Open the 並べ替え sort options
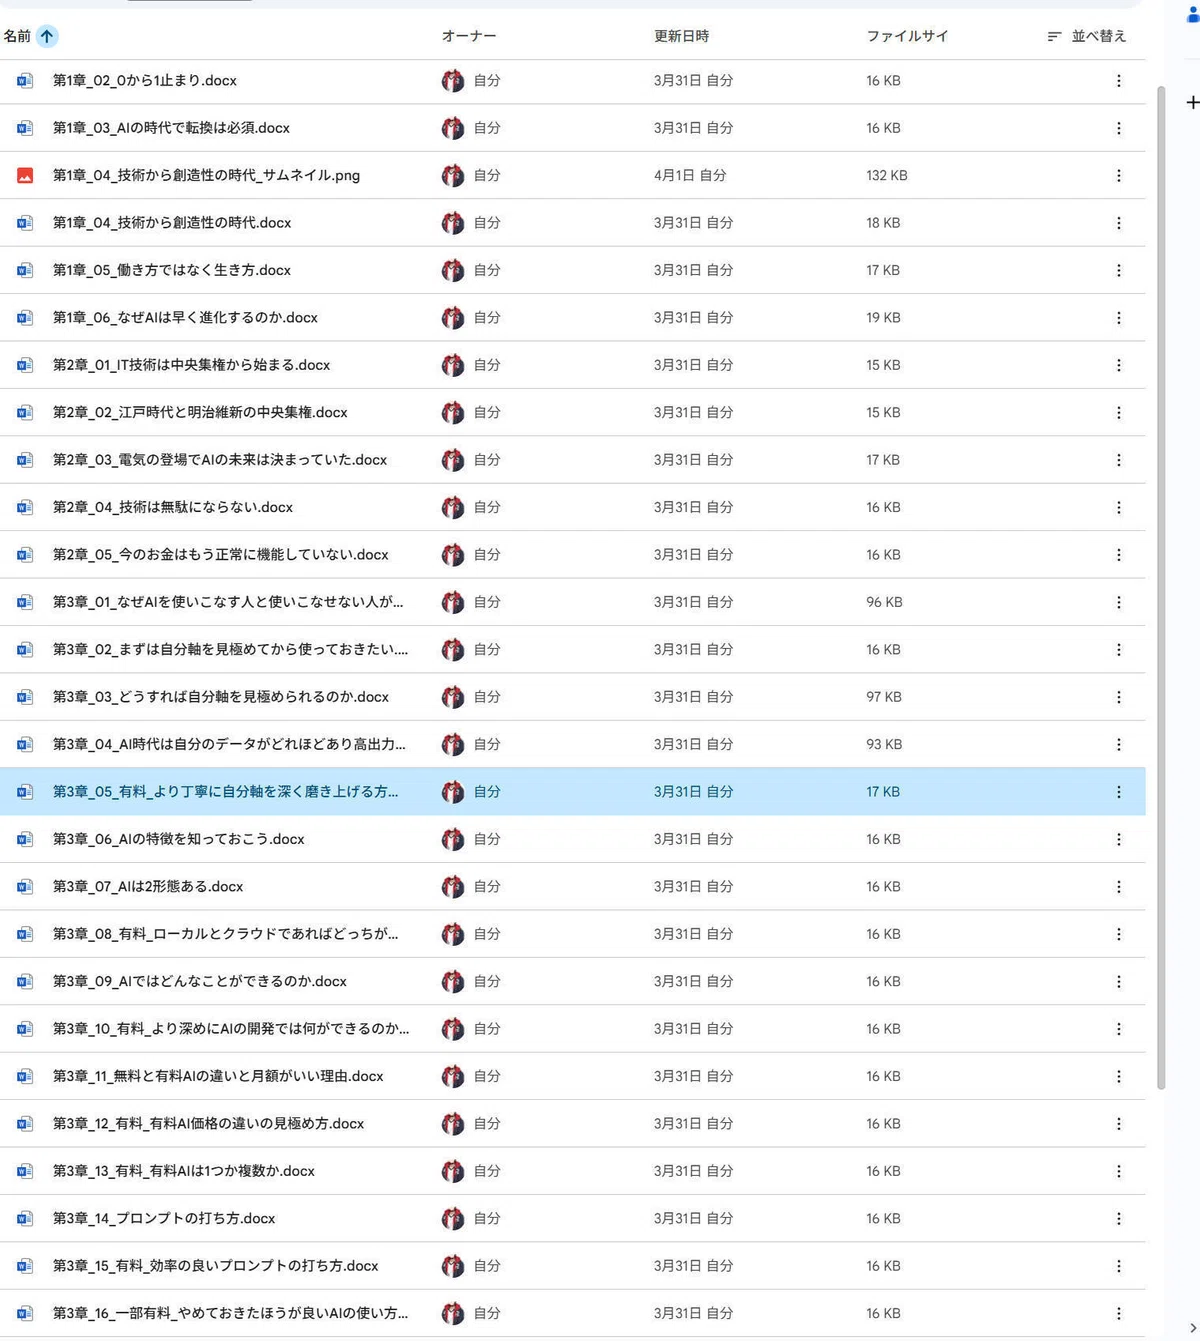Viewport: 1200px width, 1341px height. (x=1086, y=36)
